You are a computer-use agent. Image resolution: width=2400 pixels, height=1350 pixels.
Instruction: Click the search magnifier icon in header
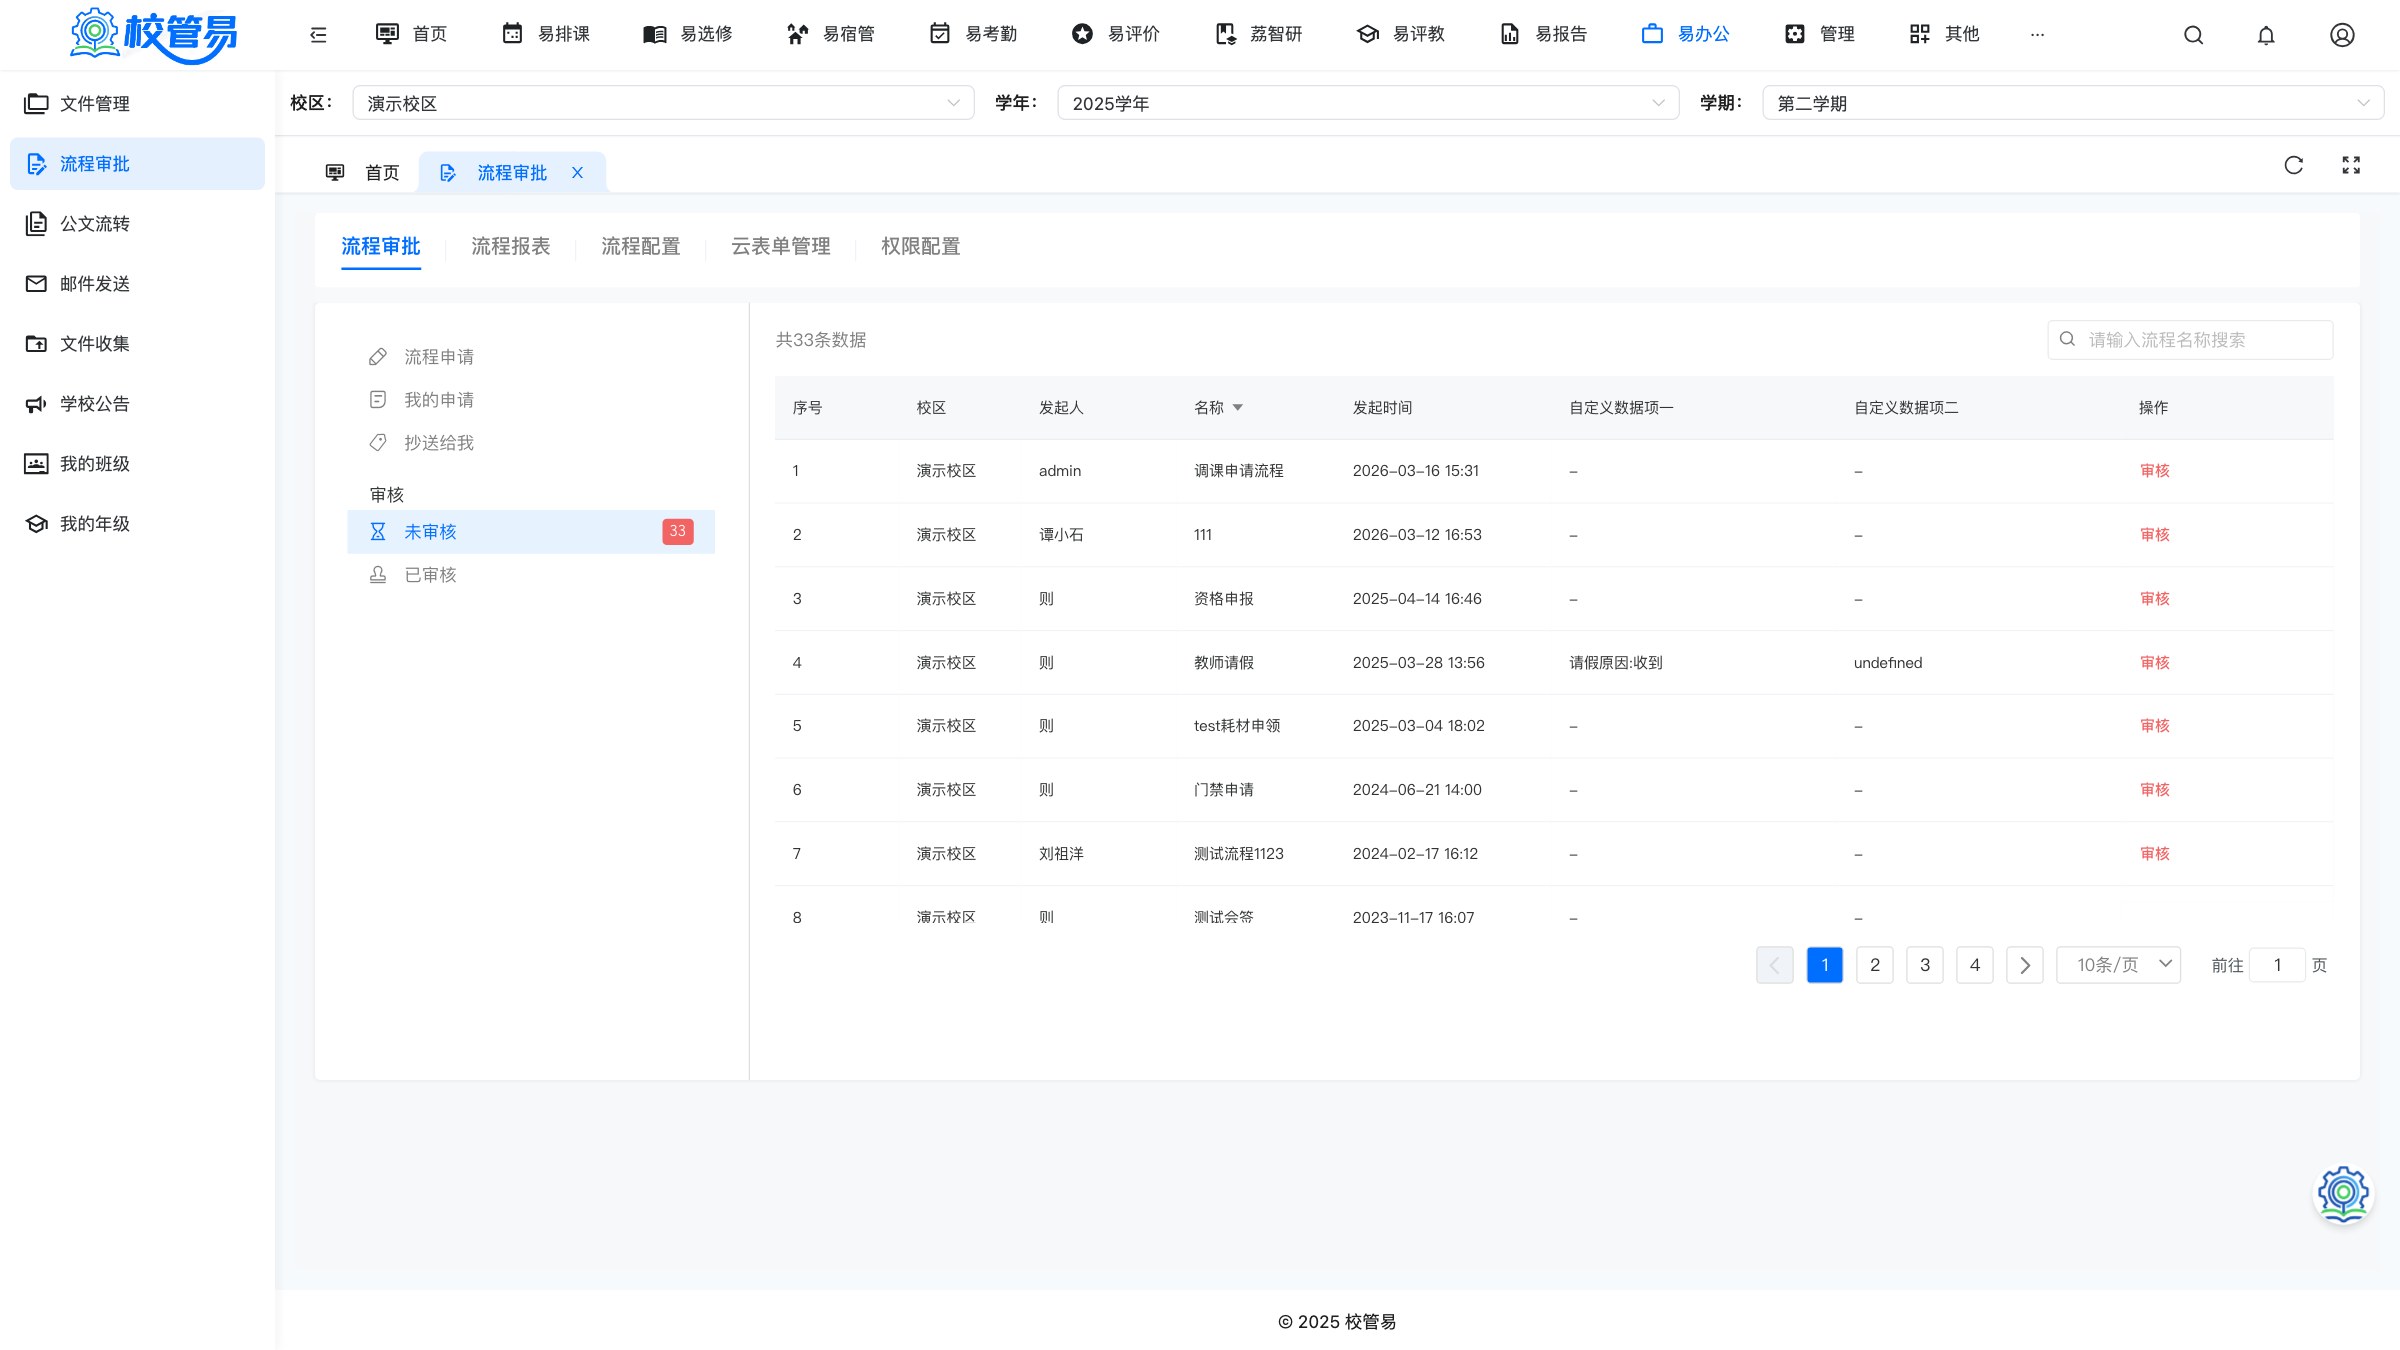(2193, 35)
